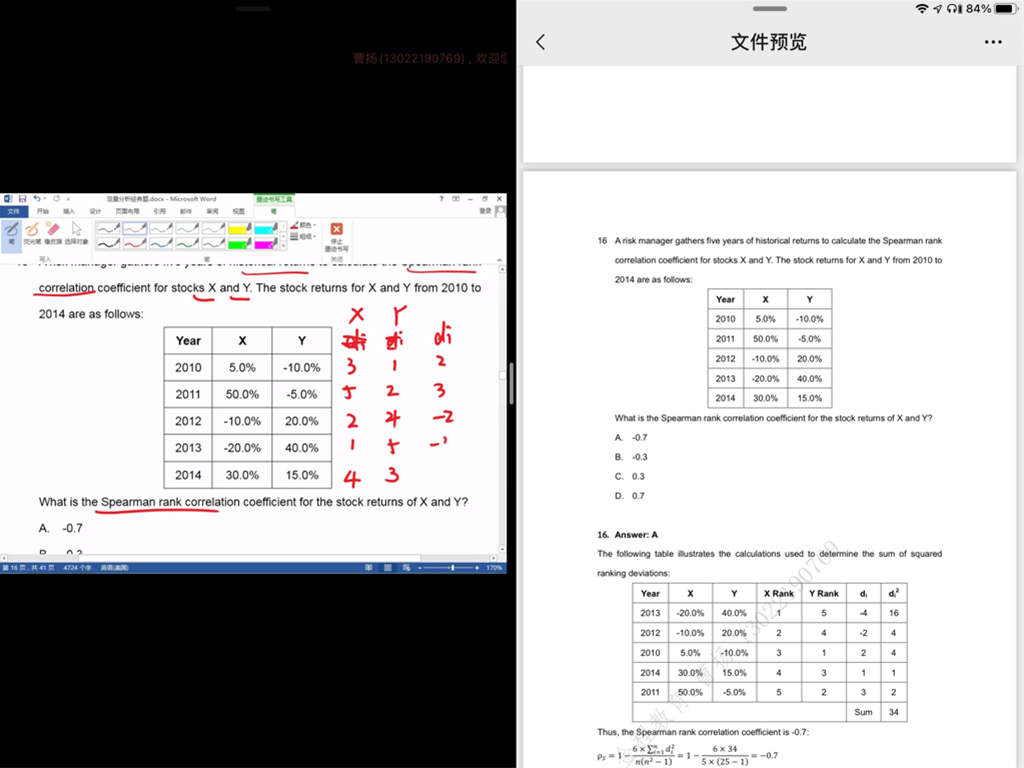Switch to the Page Layout (页面布局) tab
1024x768 pixels.
click(x=127, y=211)
